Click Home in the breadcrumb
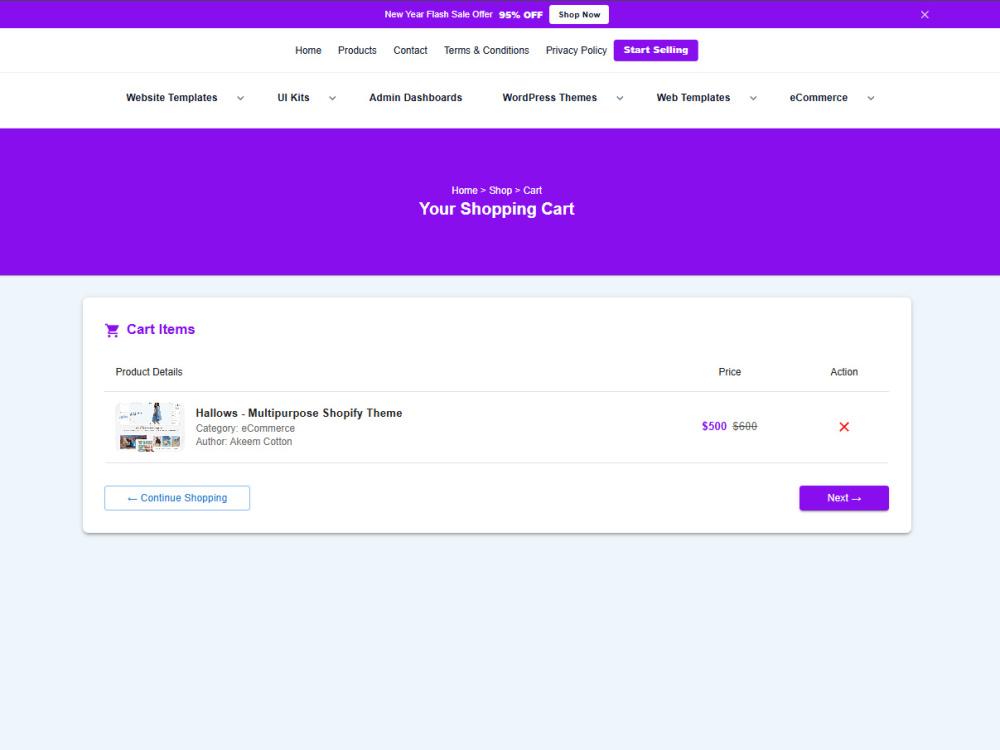 click(464, 191)
